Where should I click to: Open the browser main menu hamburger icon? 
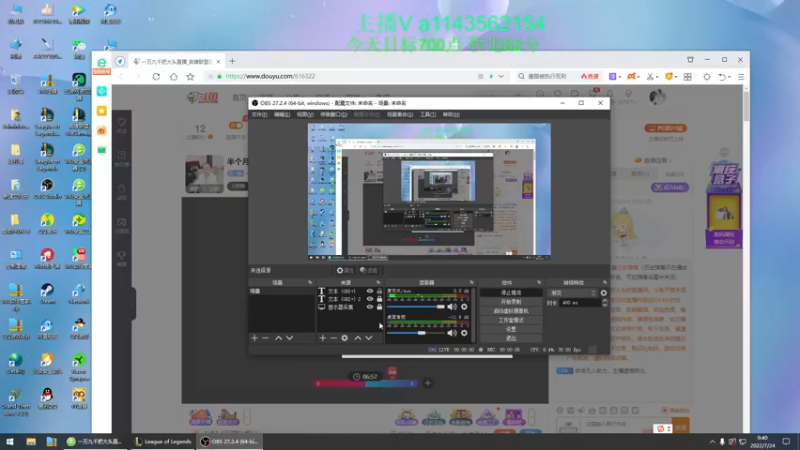point(741,77)
